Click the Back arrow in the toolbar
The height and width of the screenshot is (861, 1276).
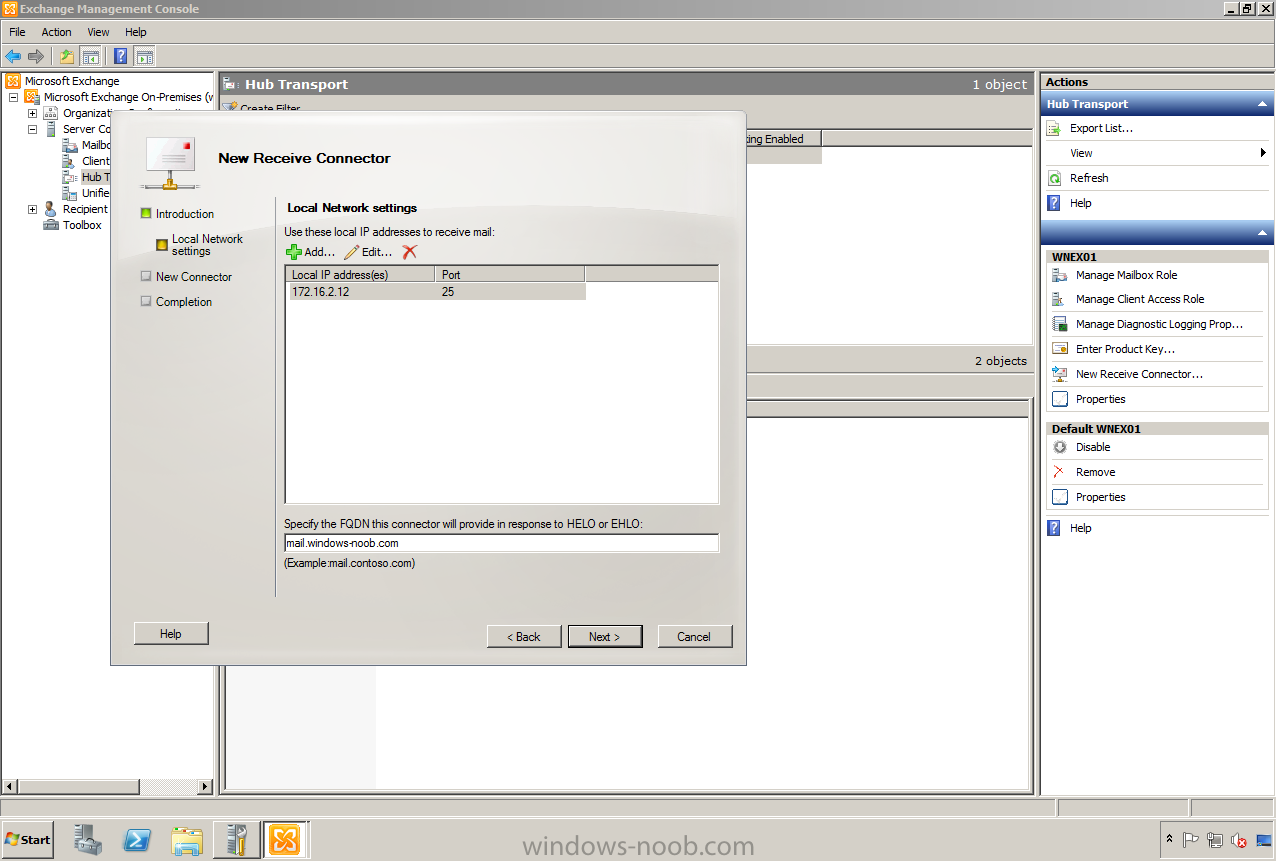click(x=13, y=56)
